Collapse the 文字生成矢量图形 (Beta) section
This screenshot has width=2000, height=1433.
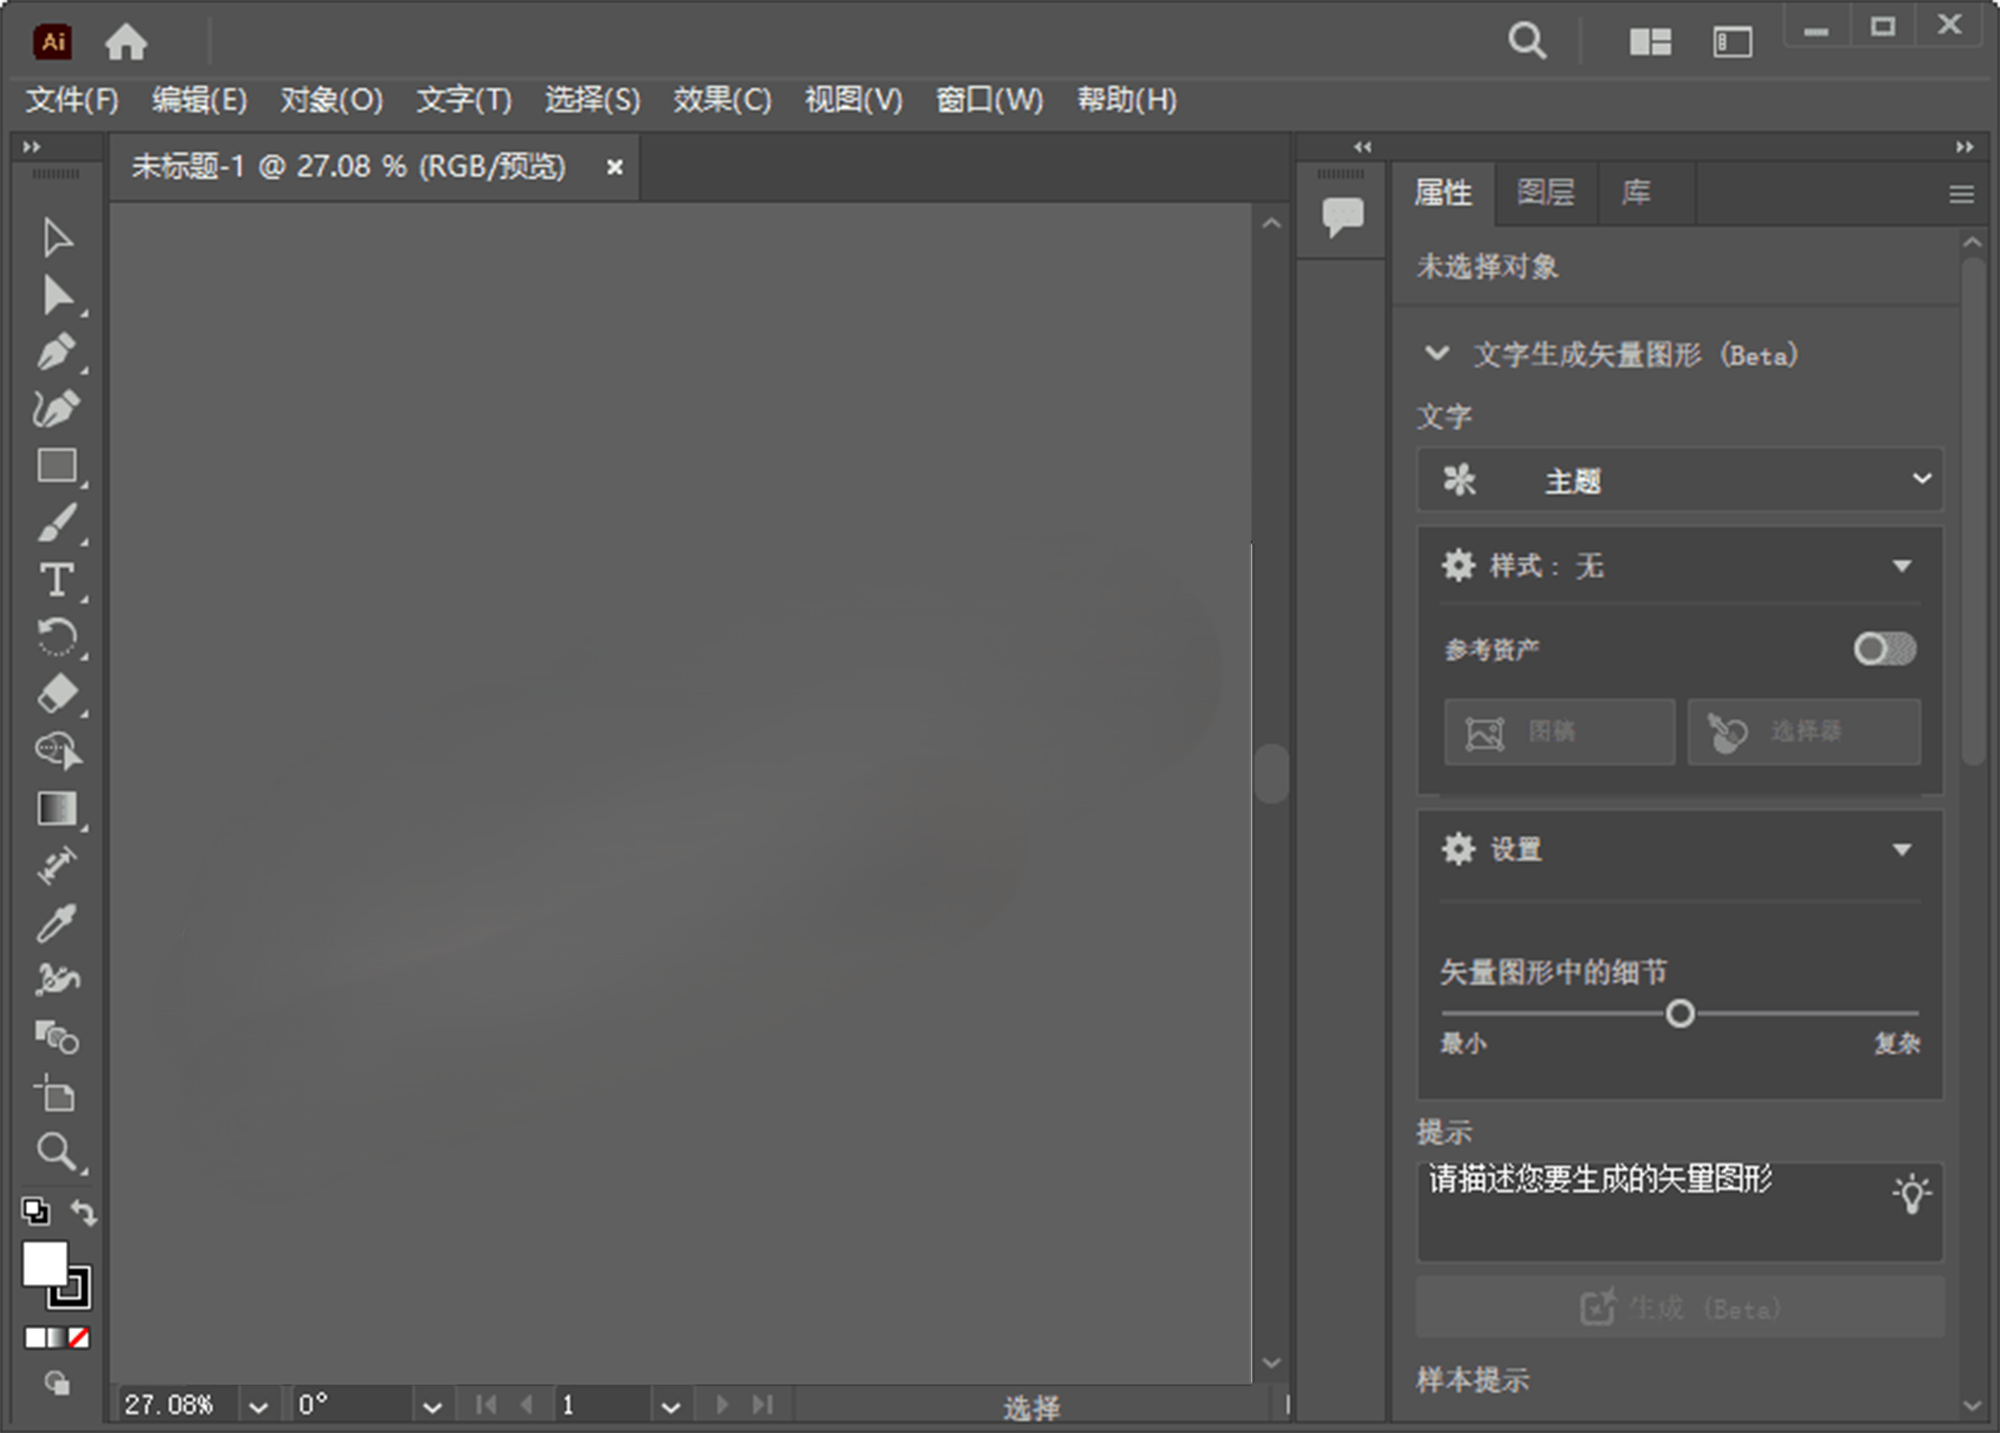coord(1437,353)
